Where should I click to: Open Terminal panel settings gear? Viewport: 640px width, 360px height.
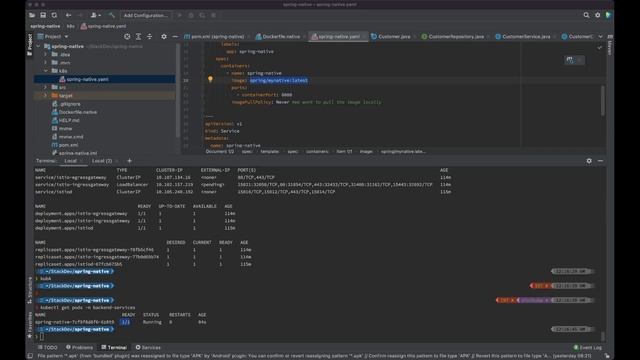589,161
